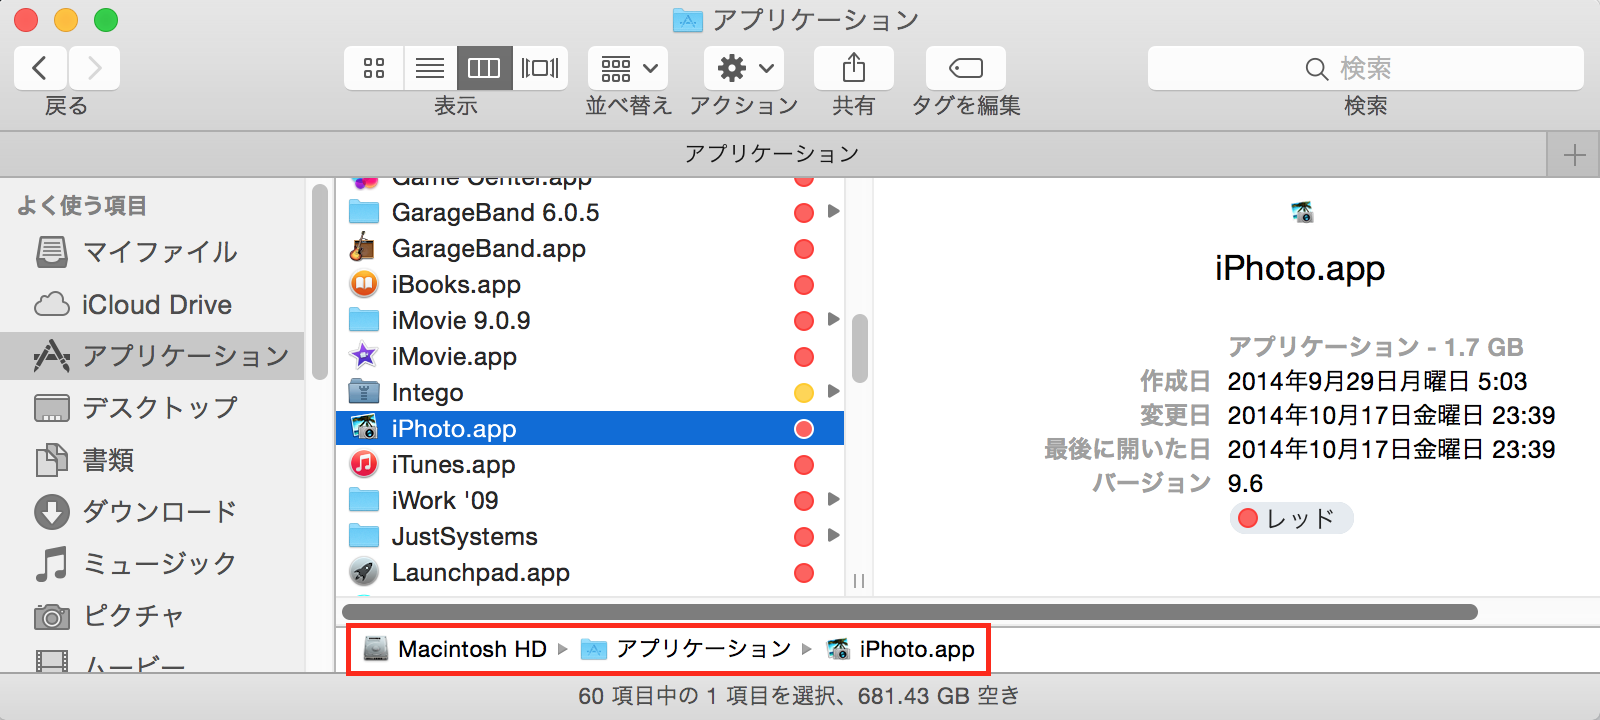Select the iMovie 9.0.9 folder
1600x720 pixels.
click(x=590, y=320)
